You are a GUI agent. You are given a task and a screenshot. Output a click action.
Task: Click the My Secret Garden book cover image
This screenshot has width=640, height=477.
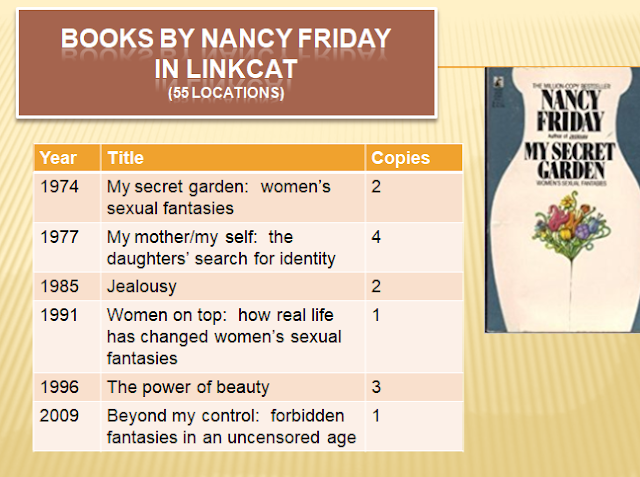point(562,200)
